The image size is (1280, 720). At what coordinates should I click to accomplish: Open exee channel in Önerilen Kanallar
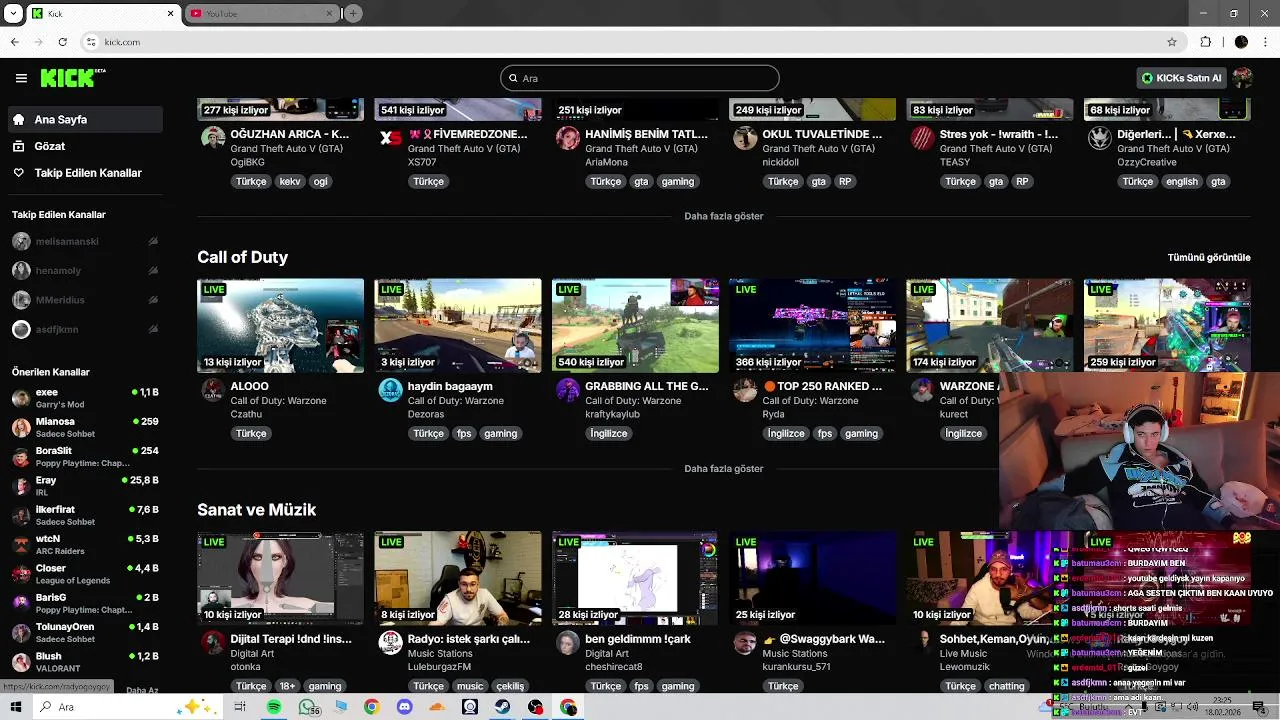(x=85, y=398)
